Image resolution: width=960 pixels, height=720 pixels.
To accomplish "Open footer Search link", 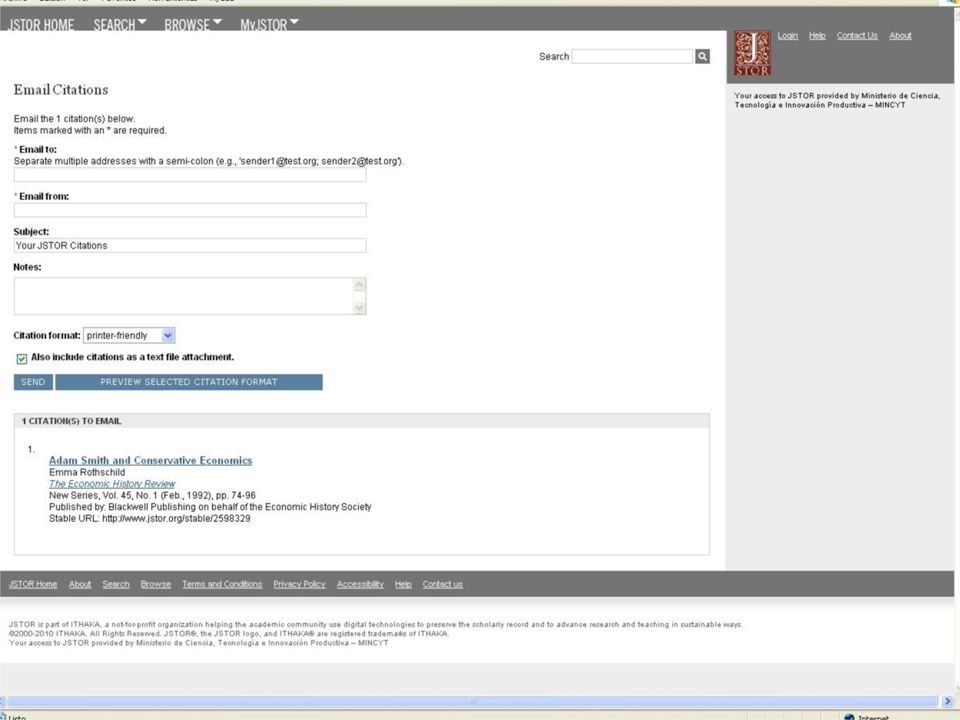I will point(116,584).
